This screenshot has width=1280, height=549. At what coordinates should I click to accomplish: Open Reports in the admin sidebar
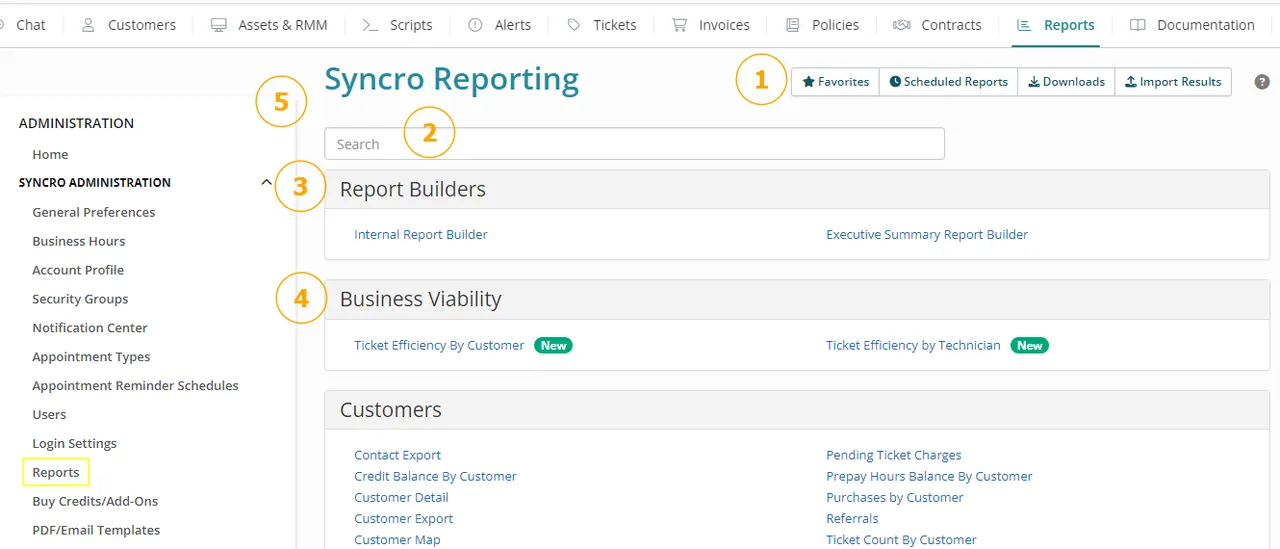(x=56, y=472)
